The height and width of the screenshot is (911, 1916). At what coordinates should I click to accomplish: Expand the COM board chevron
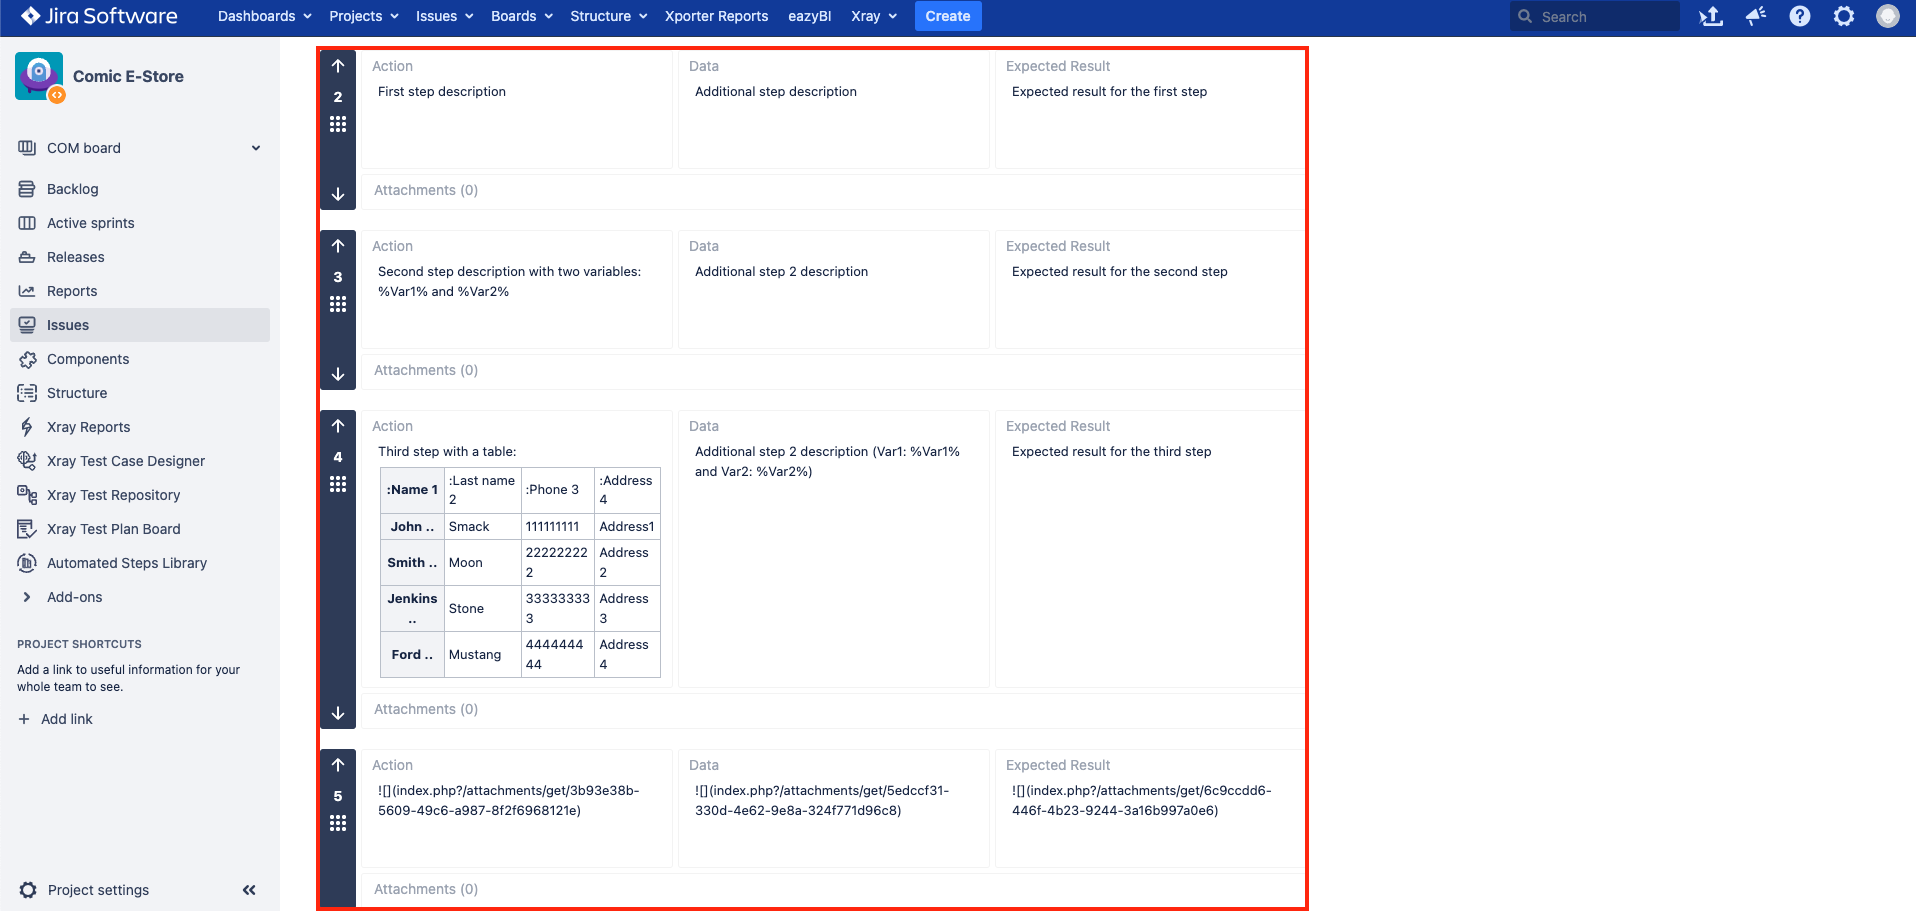point(256,148)
